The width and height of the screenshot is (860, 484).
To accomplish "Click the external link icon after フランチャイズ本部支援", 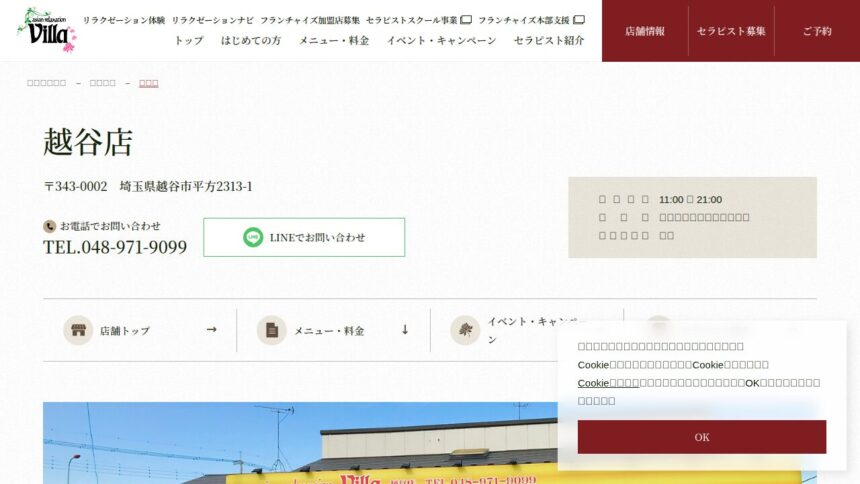I will click(x=579, y=20).
